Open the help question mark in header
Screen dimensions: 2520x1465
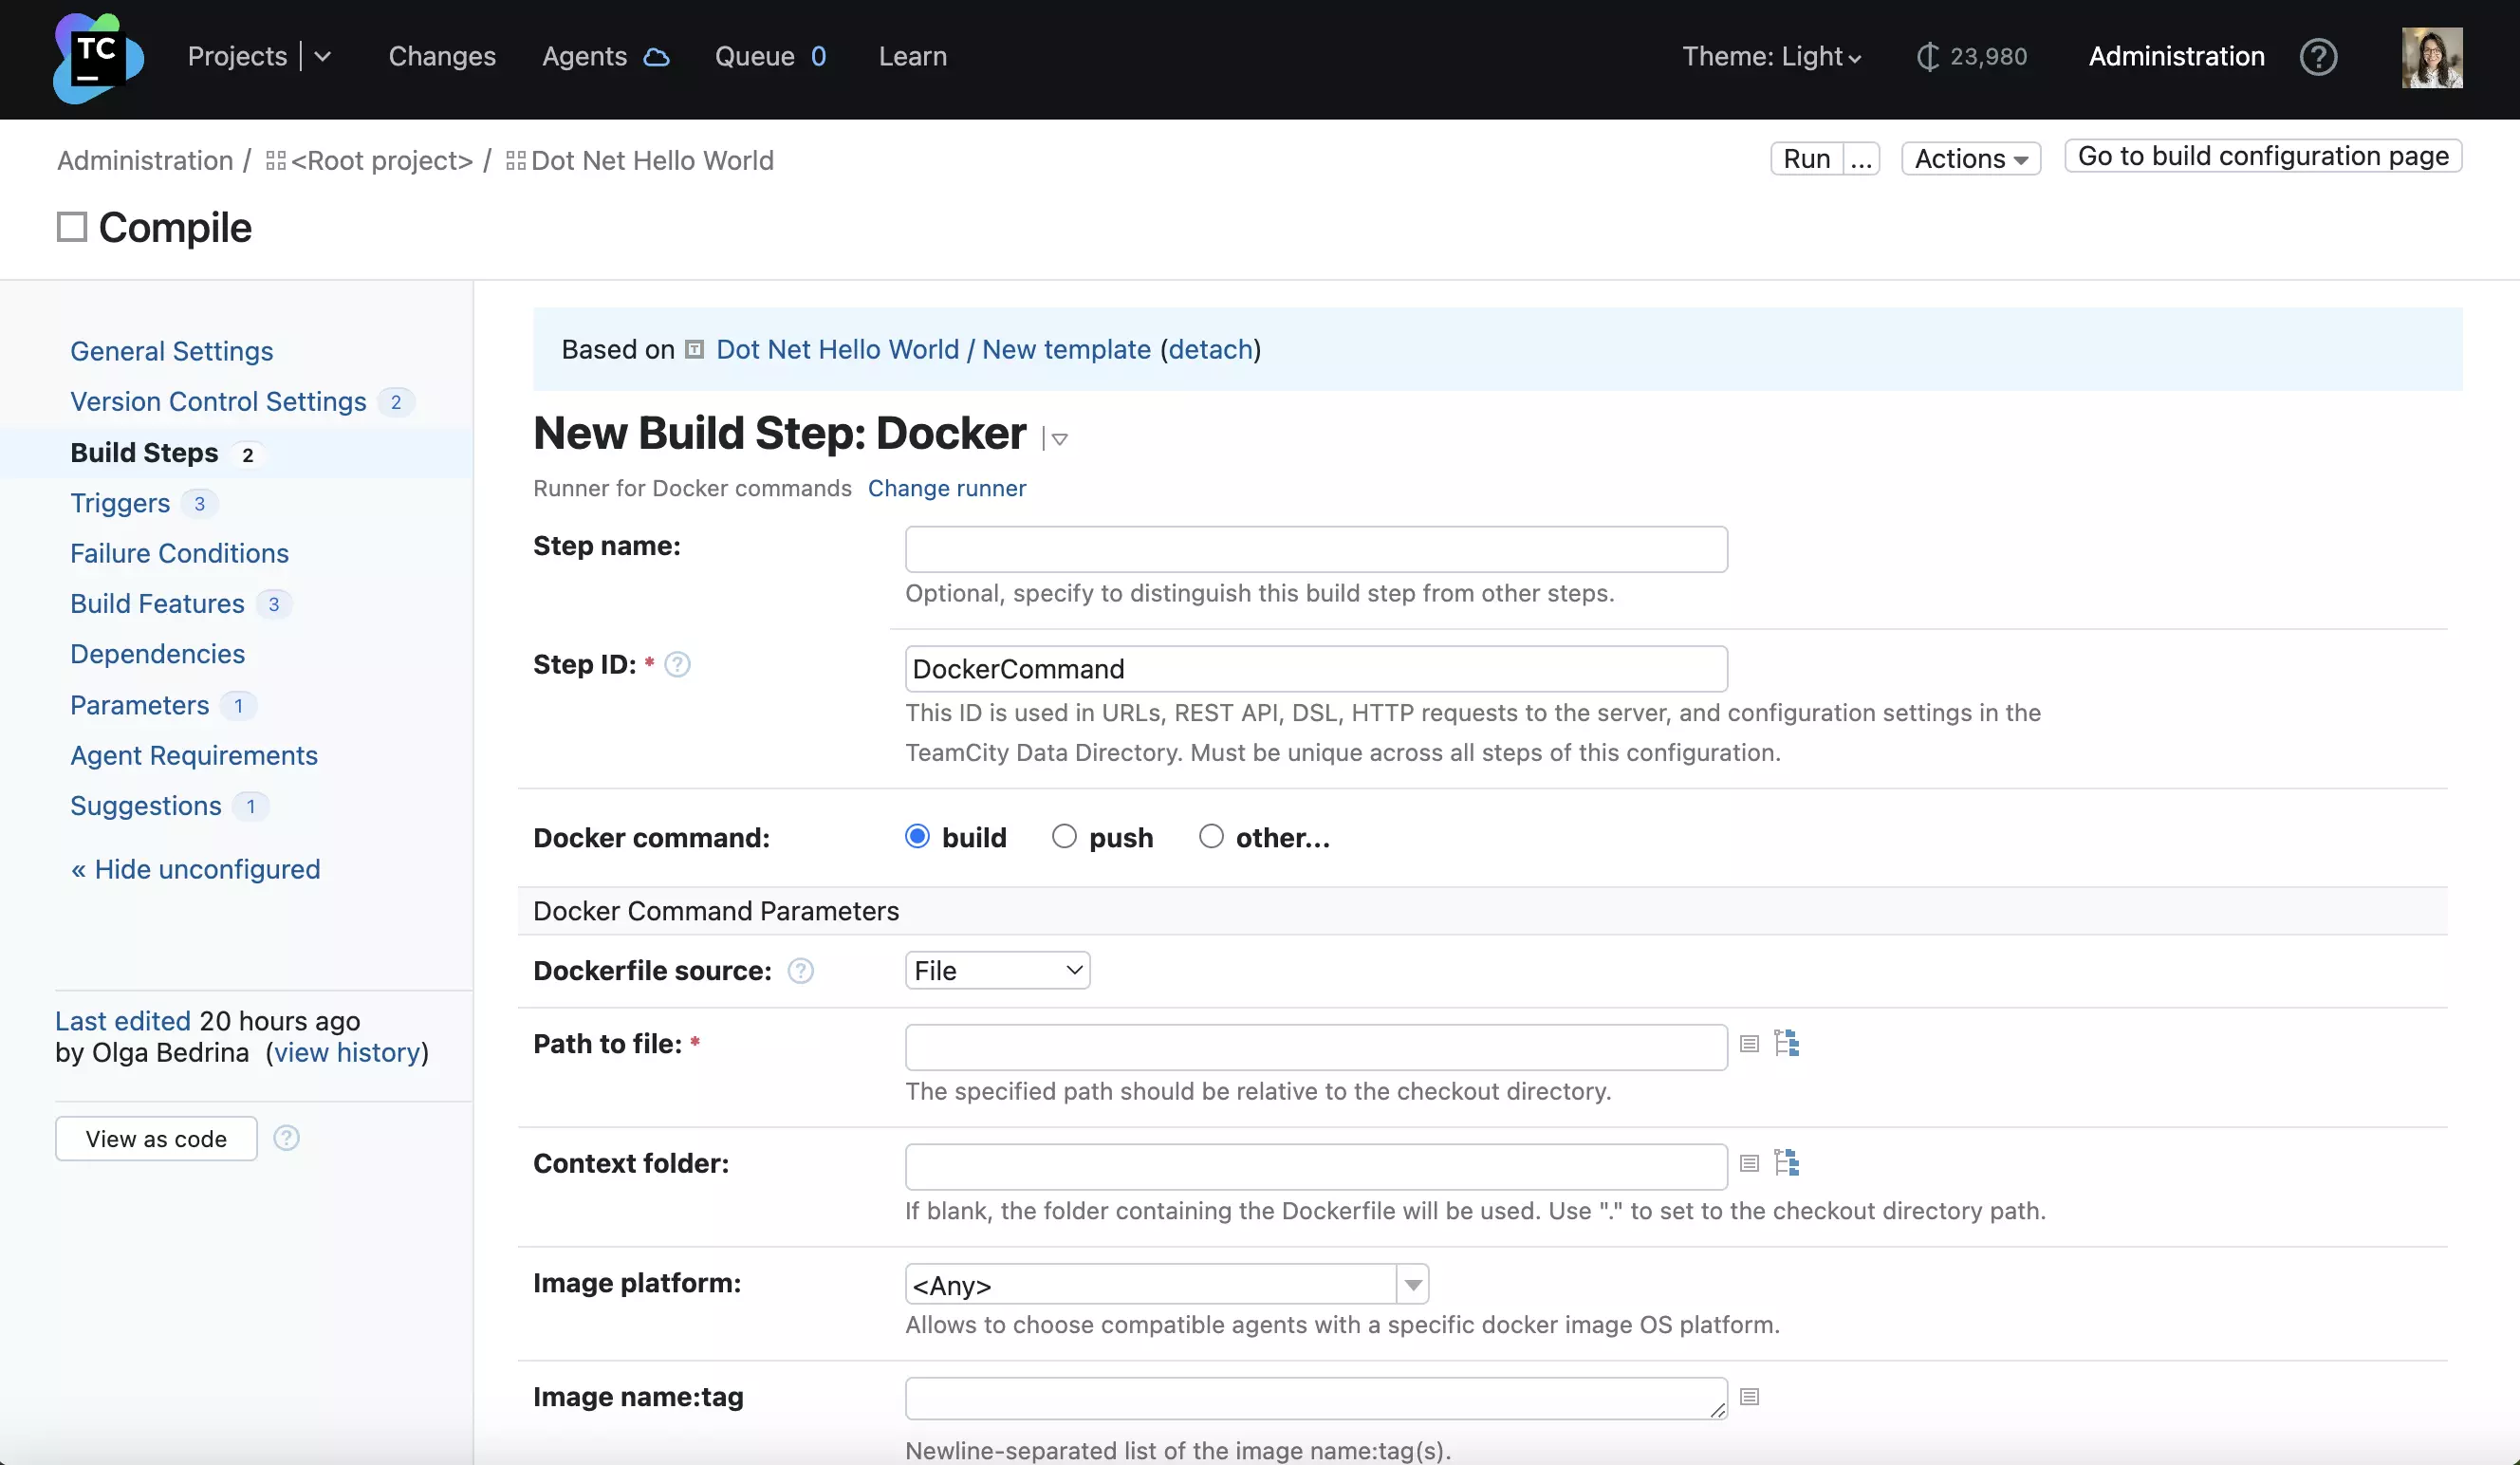point(2318,57)
